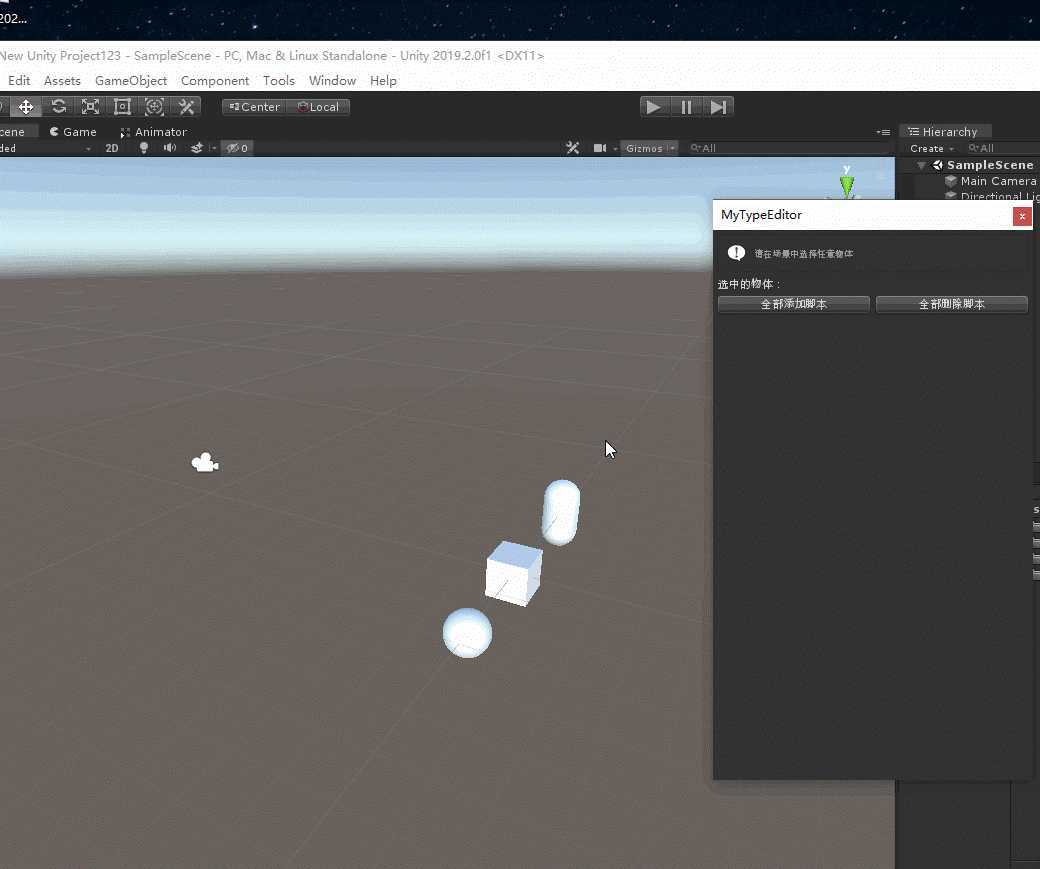Open the Hierarchy Create dropdown

pyautogui.click(x=931, y=149)
